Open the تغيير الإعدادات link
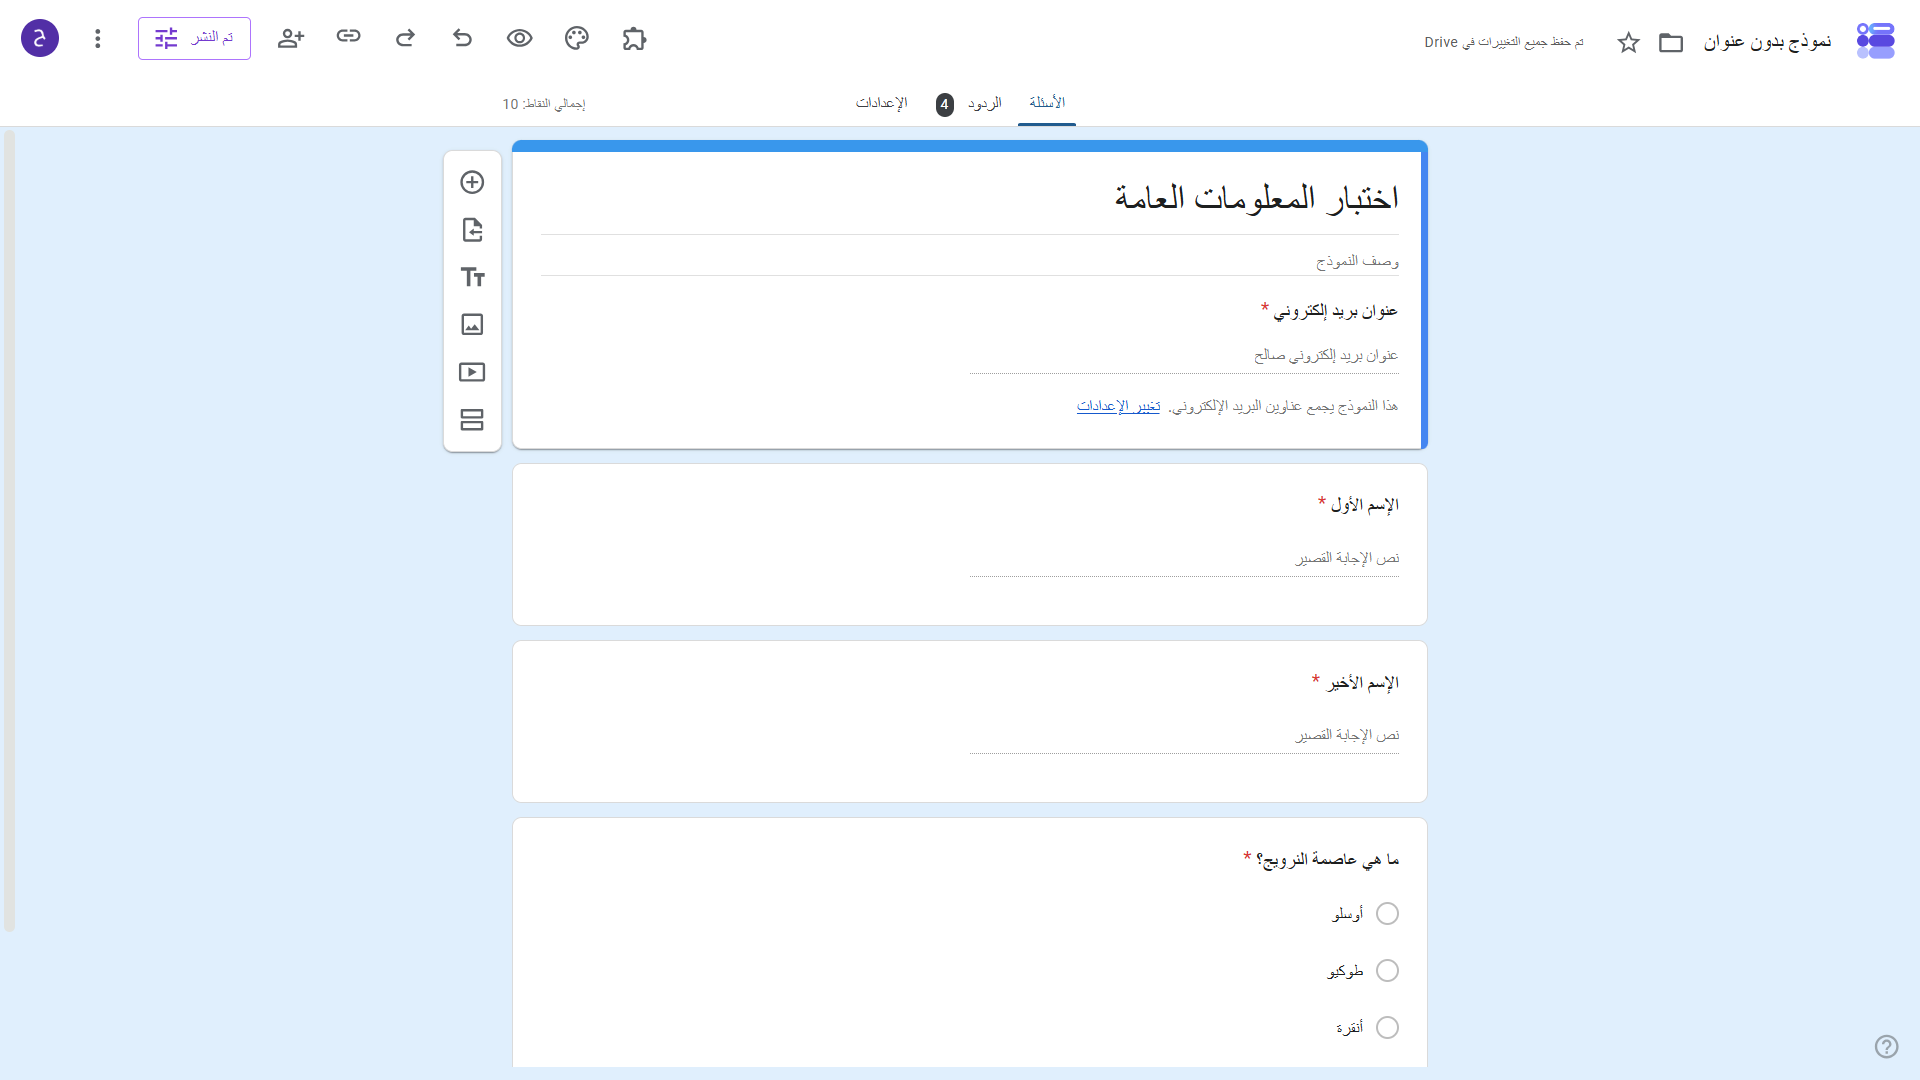 point(1118,406)
